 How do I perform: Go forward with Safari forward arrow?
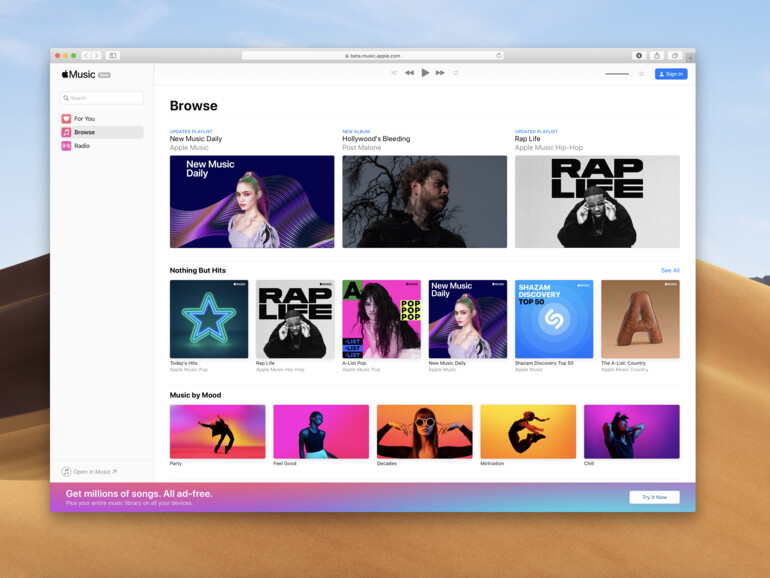[x=96, y=55]
